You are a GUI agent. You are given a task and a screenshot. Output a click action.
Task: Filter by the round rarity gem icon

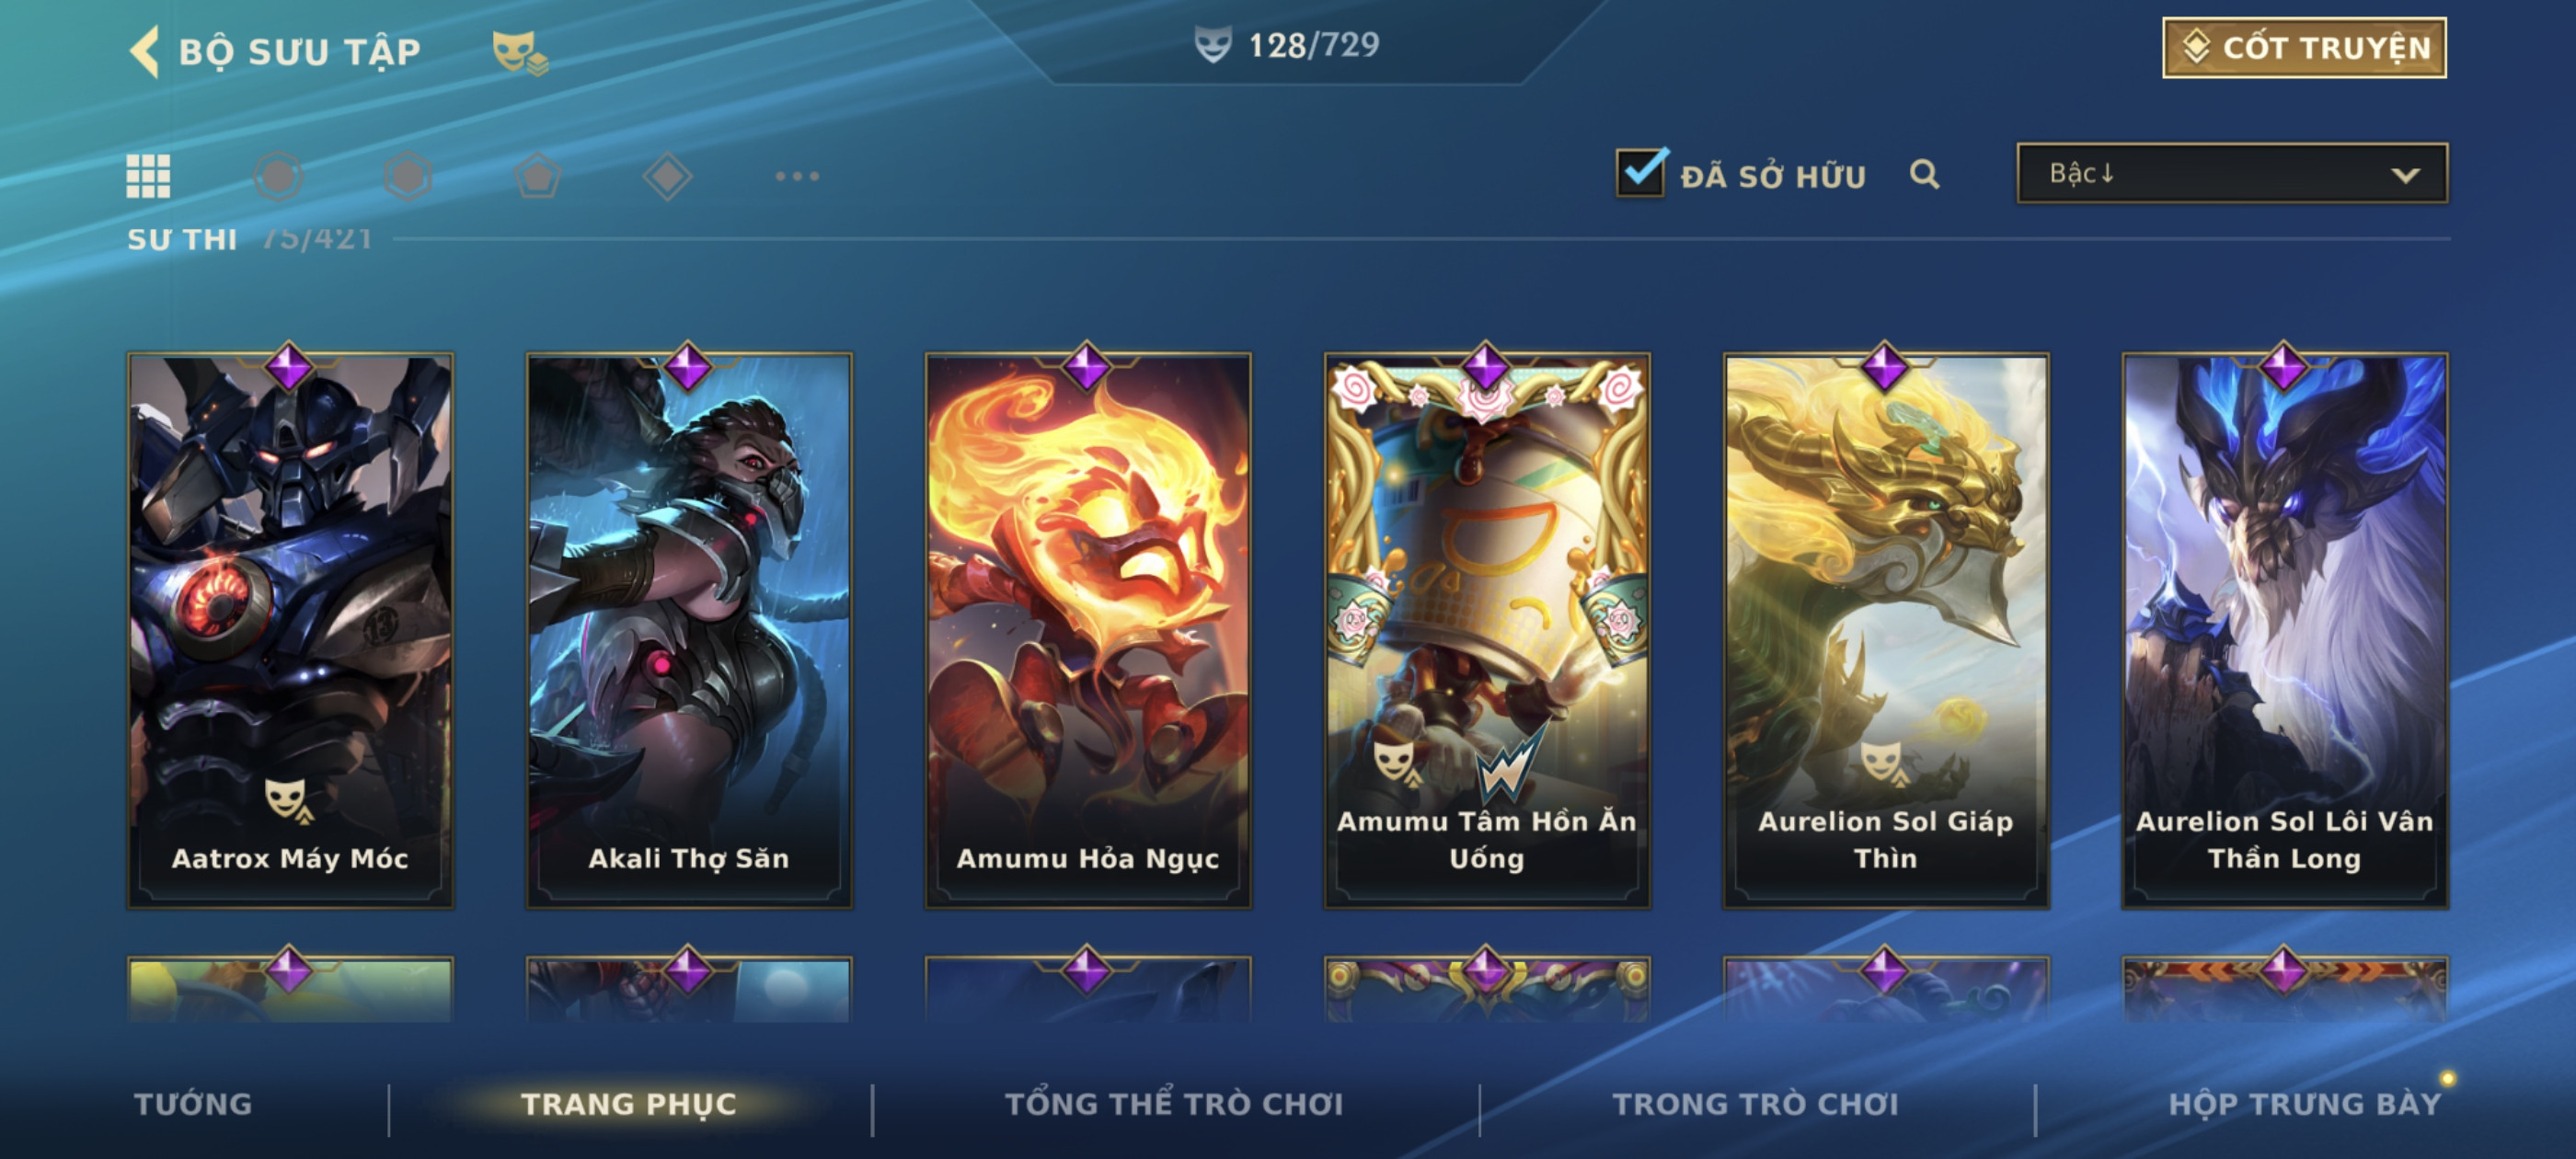(278, 177)
